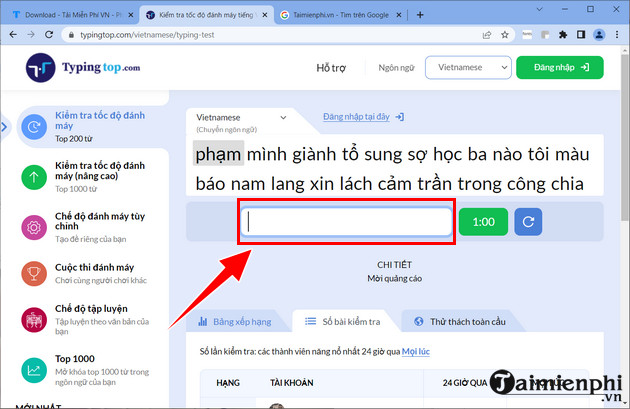Close the Download - Tải Miễn Phí VN tab
Viewport: 630px width, 409px height.
(x=131, y=15)
